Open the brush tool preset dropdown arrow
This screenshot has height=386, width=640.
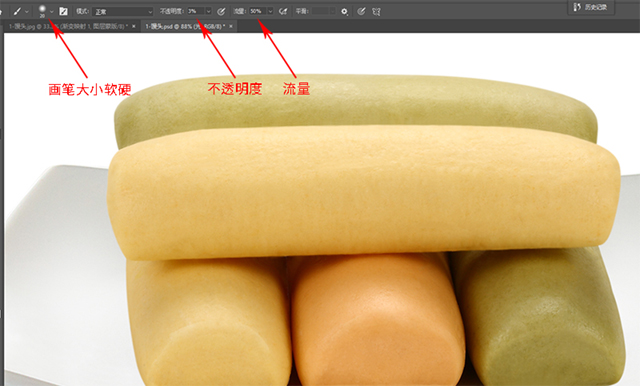[27, 12]
